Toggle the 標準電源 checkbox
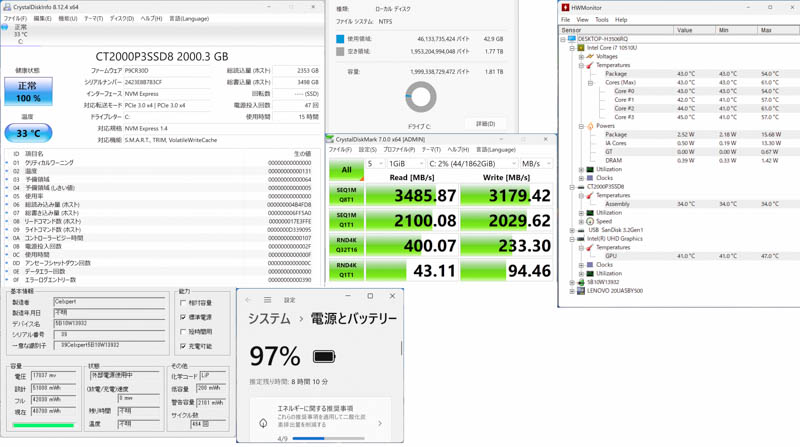Screen dimensions: 800x447 coord(183,317)
